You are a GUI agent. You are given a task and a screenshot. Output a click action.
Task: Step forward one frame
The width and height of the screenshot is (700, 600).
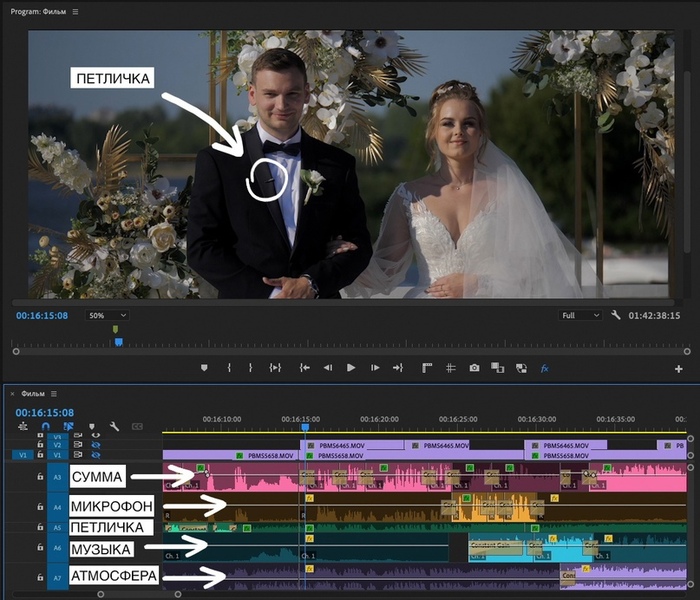[x=374, y=368]
